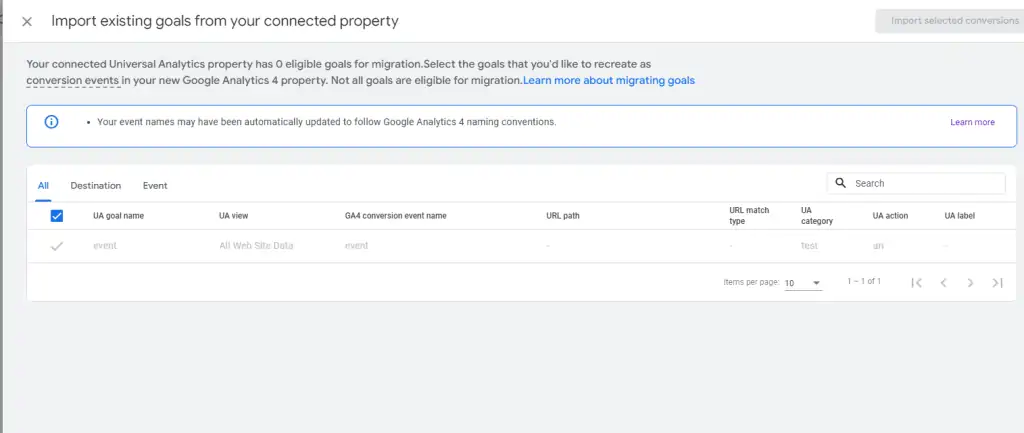Open Learn more about migrating goals link
This screenshot has width=1024, height=433.
pos(608,80)
